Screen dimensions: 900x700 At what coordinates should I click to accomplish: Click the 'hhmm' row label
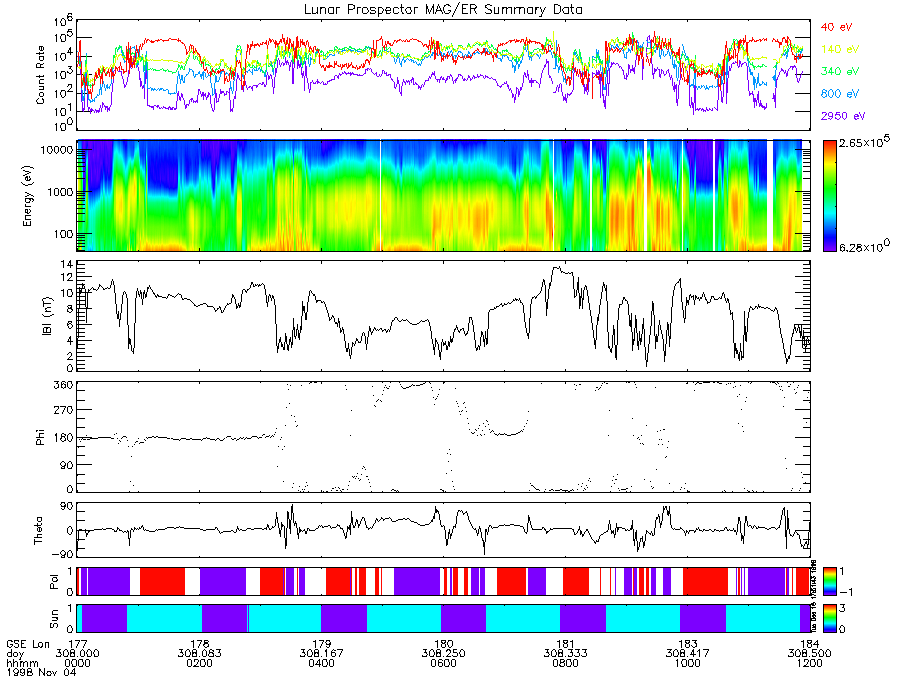tap(20, 663)
